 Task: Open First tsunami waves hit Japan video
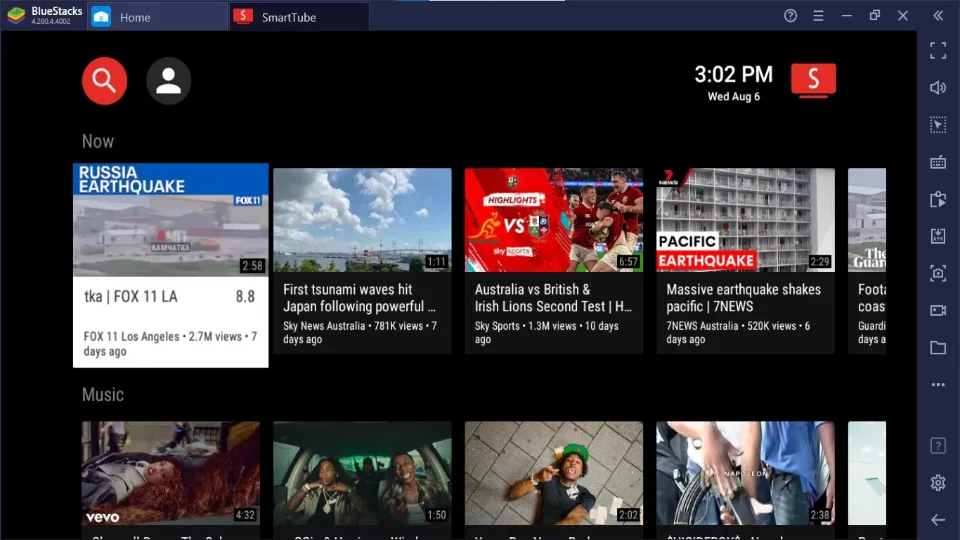click(362, 261)
